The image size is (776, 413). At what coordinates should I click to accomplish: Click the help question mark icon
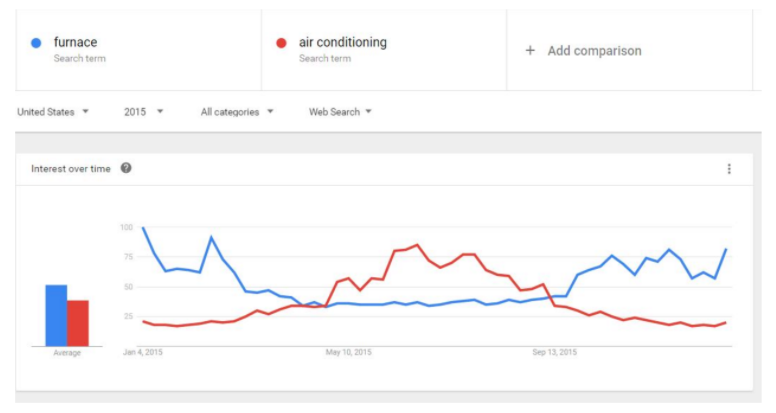(126, 168)
